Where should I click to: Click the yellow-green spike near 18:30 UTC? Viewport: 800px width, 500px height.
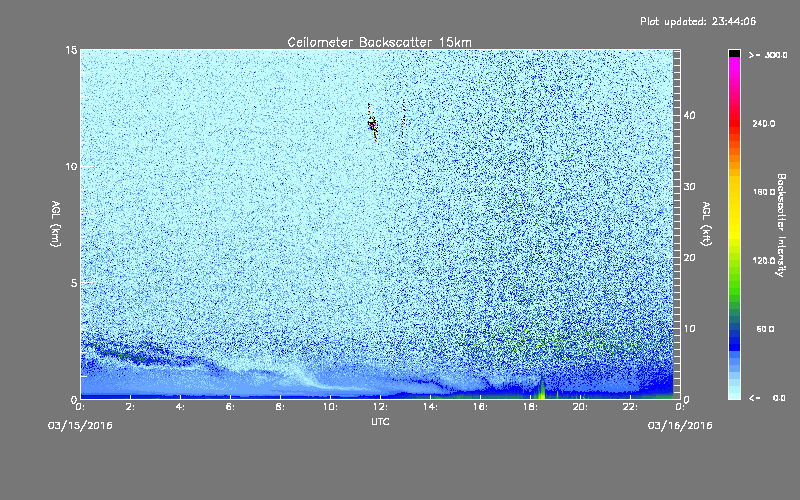click(541, 388)
